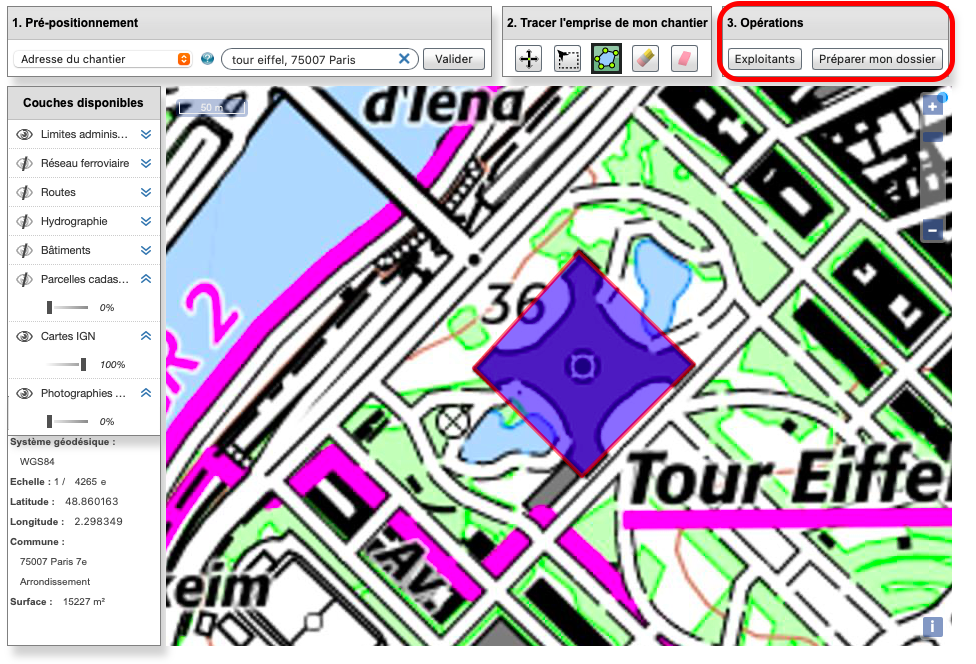
Task: Click the Echelle scale value 4265
Action: click(x=86, y=482)
